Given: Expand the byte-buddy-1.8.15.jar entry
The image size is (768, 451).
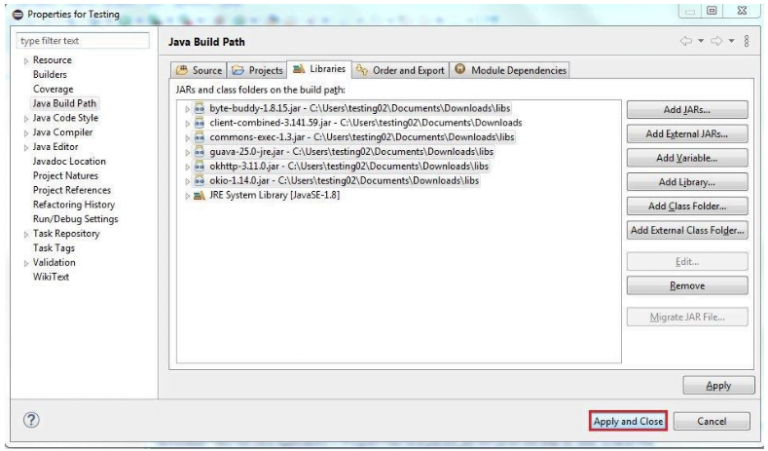Looking at the screenshot, I should click(x=187, y=109).
